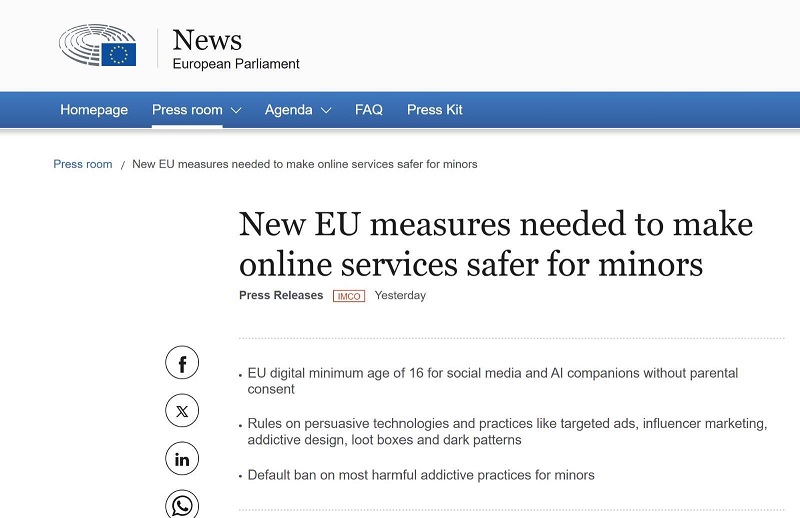
Task: Click the European Parliament hemicycle logo
Action: [x=97, y=47]
